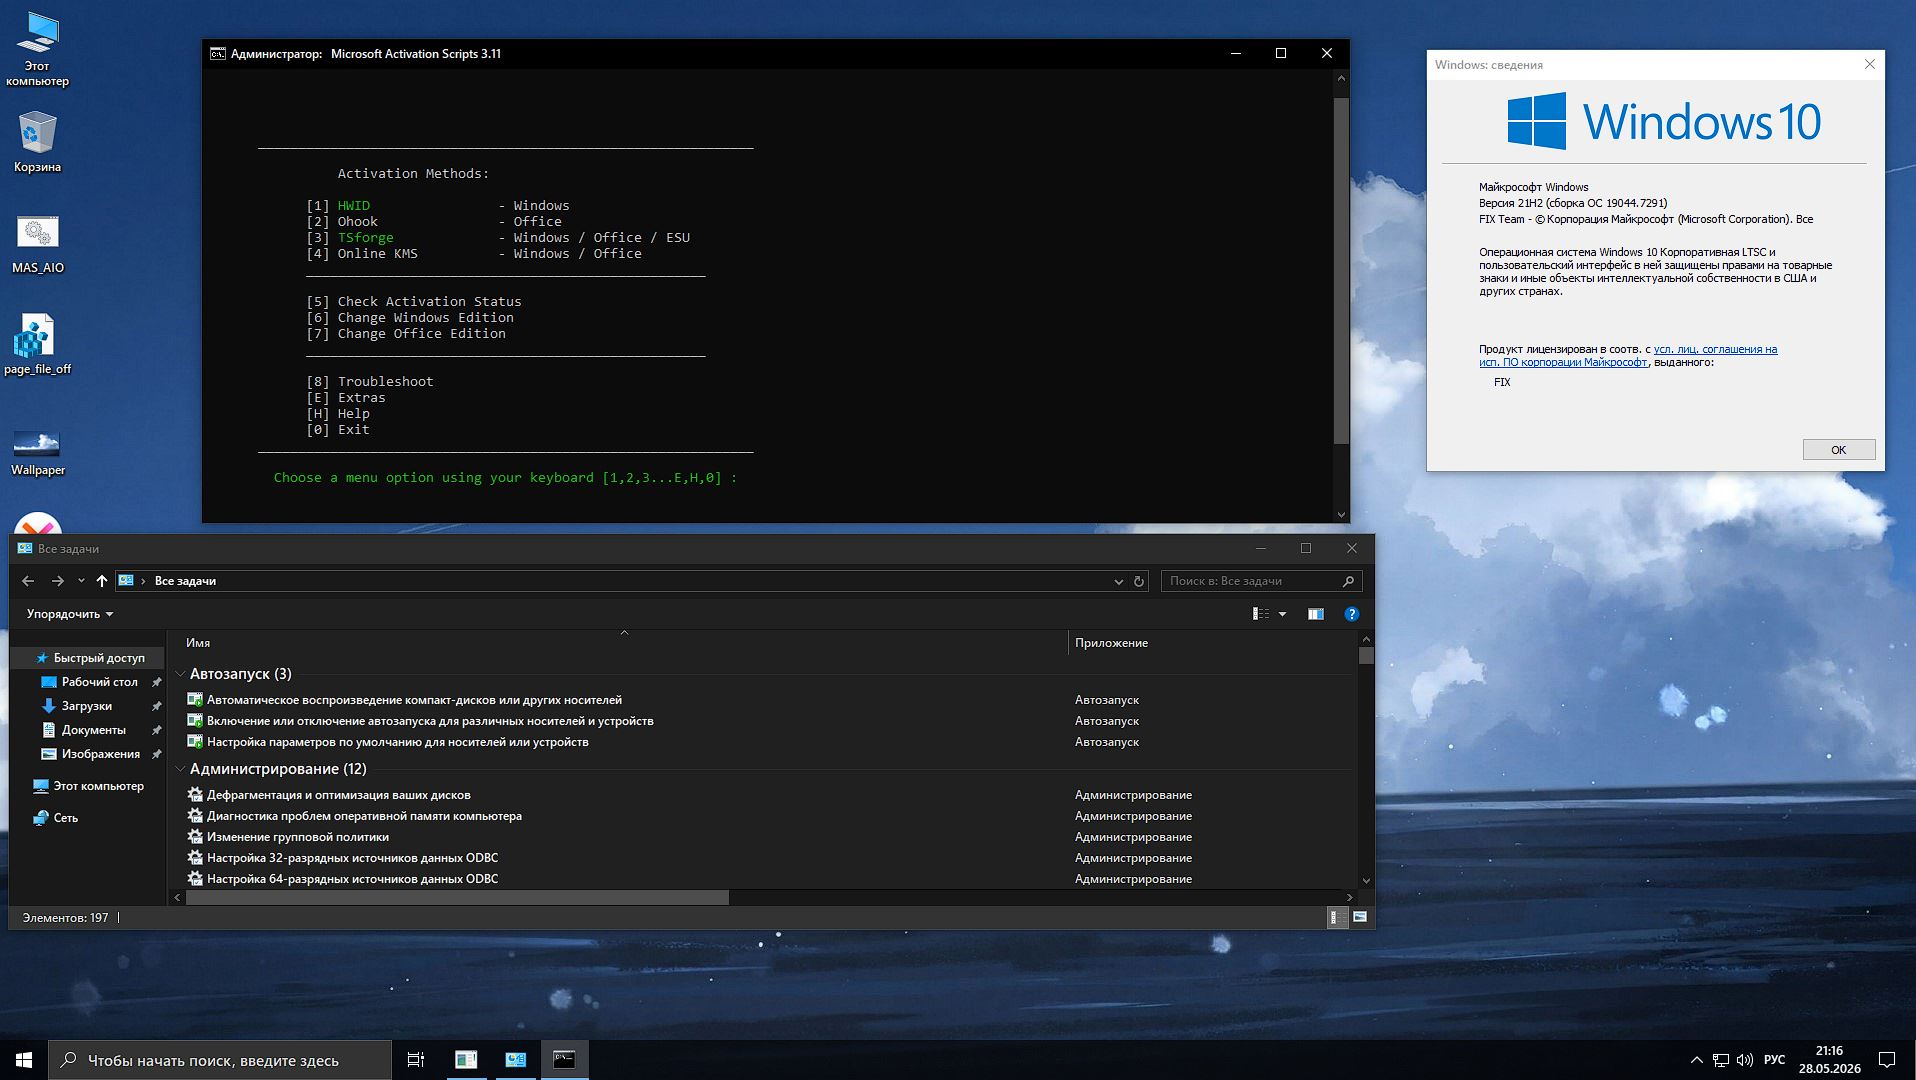Click the Windows Start button
Image resolution: width=1916 pixels, height=1080 pixels.
coord(24,1060)
